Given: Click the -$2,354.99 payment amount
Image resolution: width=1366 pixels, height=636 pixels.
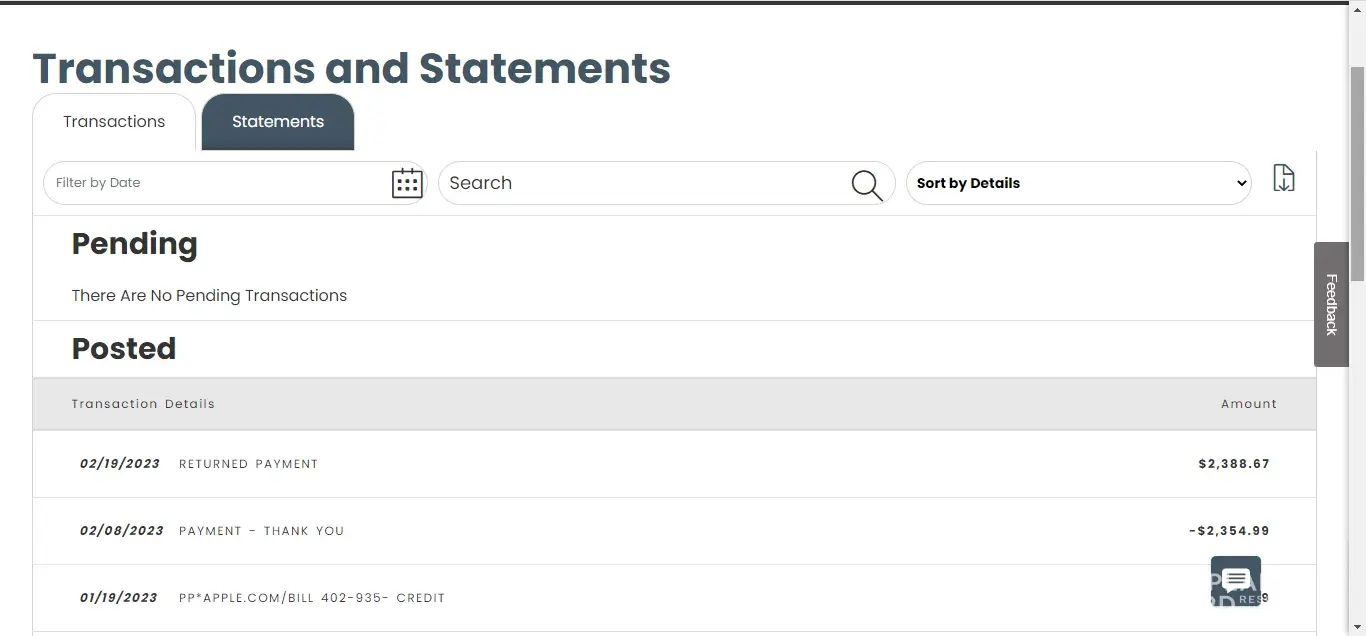Looking at the screenshot, I should 1229,531.
